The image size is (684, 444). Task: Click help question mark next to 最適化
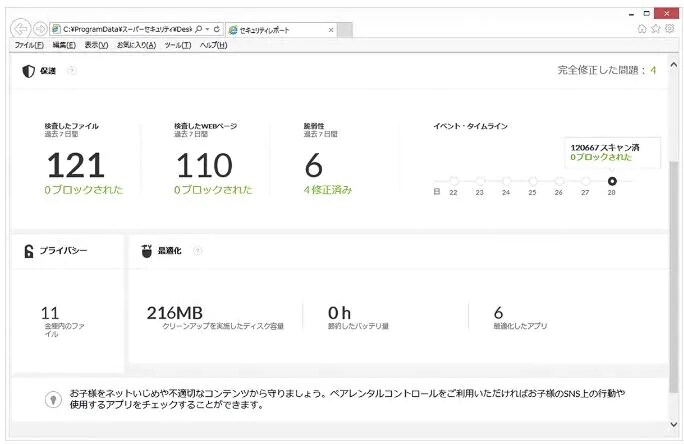point(198,251)
